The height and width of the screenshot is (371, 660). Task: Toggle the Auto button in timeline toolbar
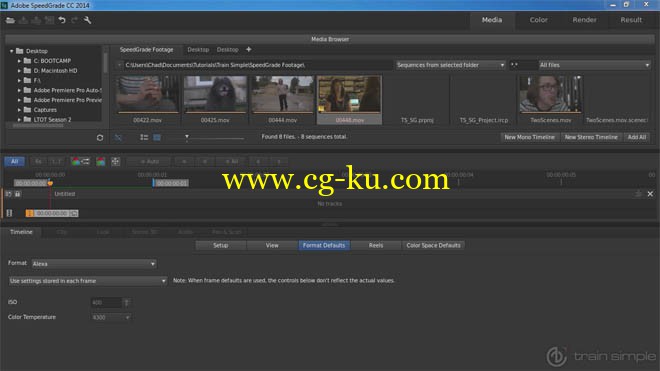click(149, 161)
